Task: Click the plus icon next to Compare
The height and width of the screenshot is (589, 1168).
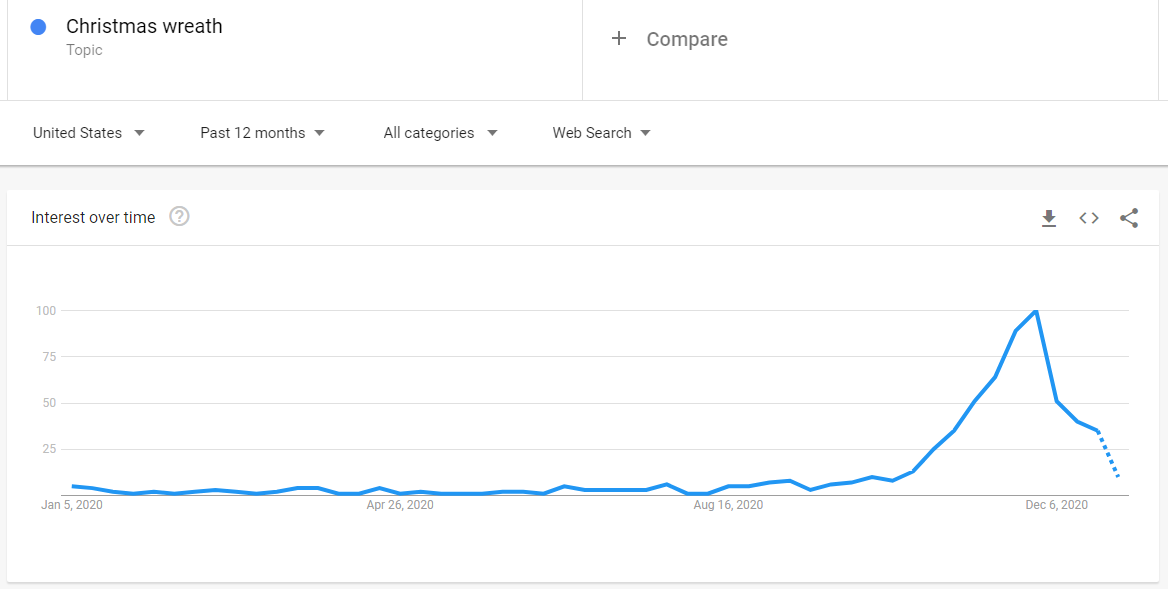Action: tap(618, 39)
